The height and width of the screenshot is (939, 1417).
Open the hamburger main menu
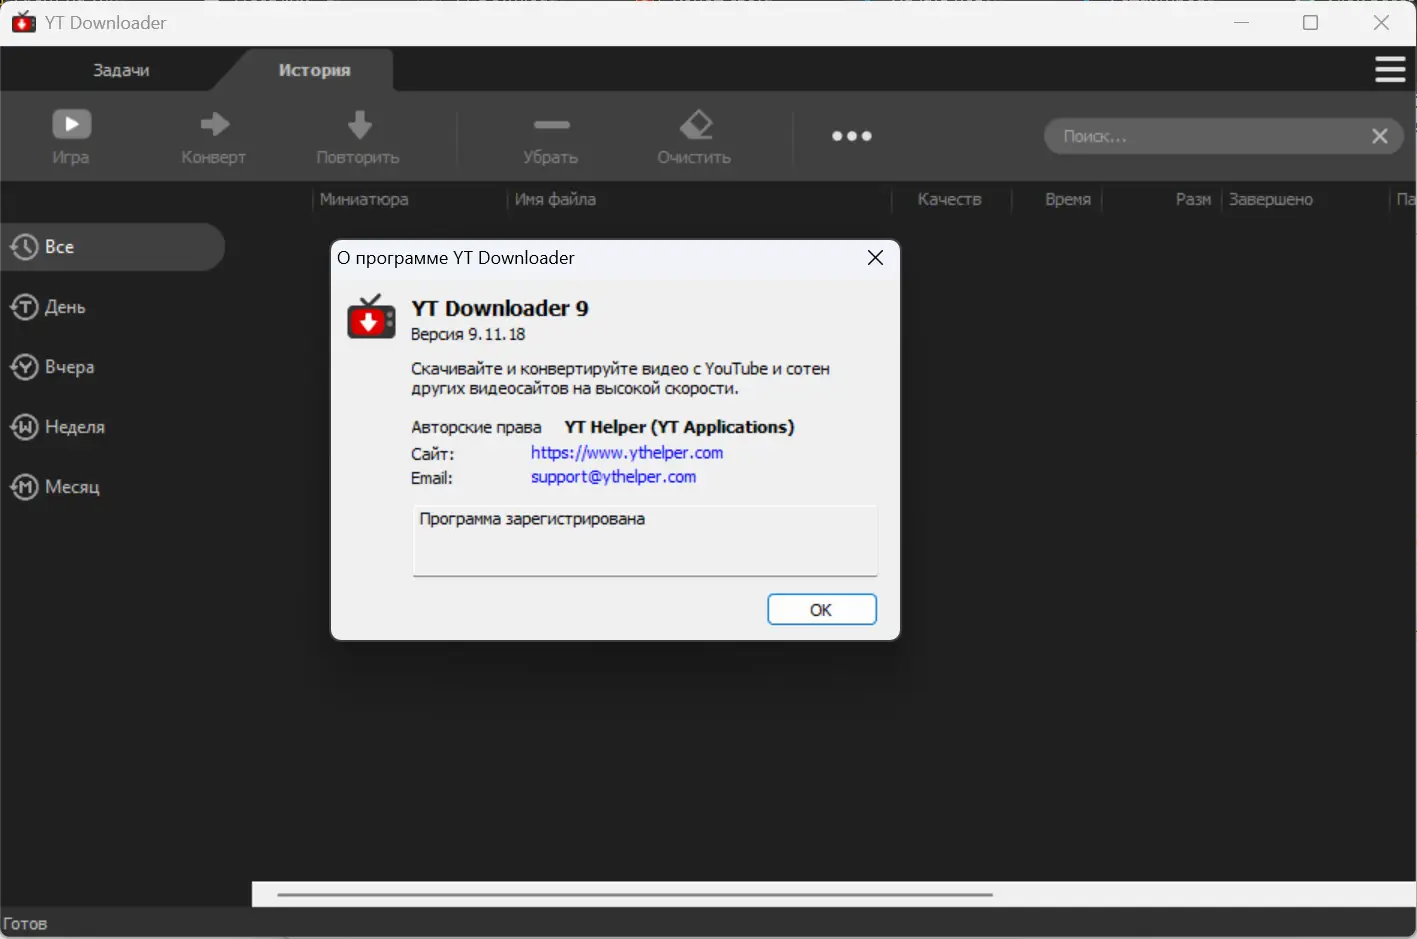click(1390, 69)
